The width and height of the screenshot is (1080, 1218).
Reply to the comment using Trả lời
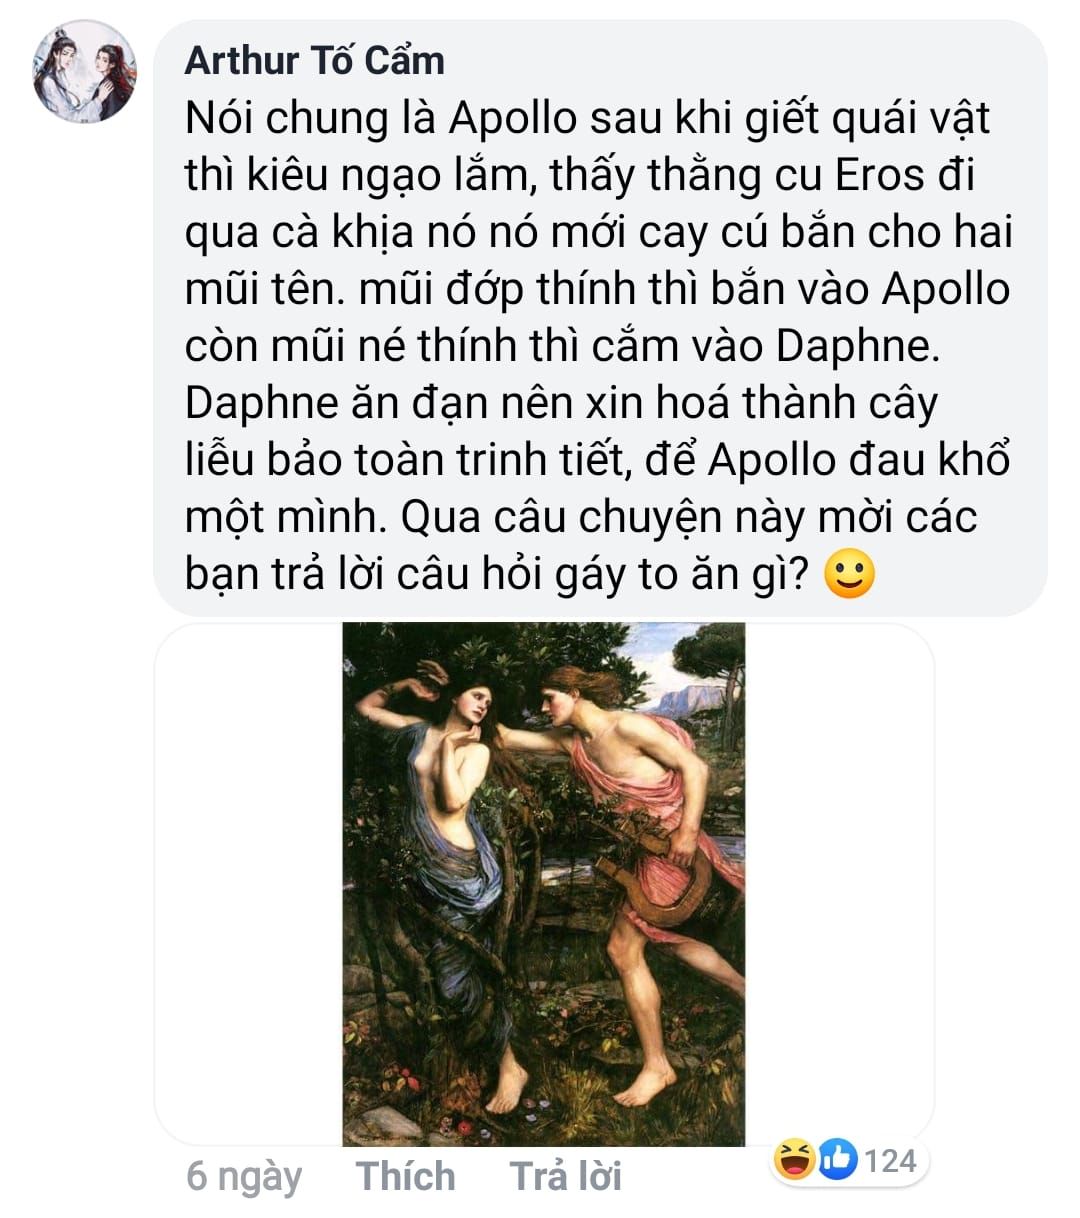(566, 1176)
